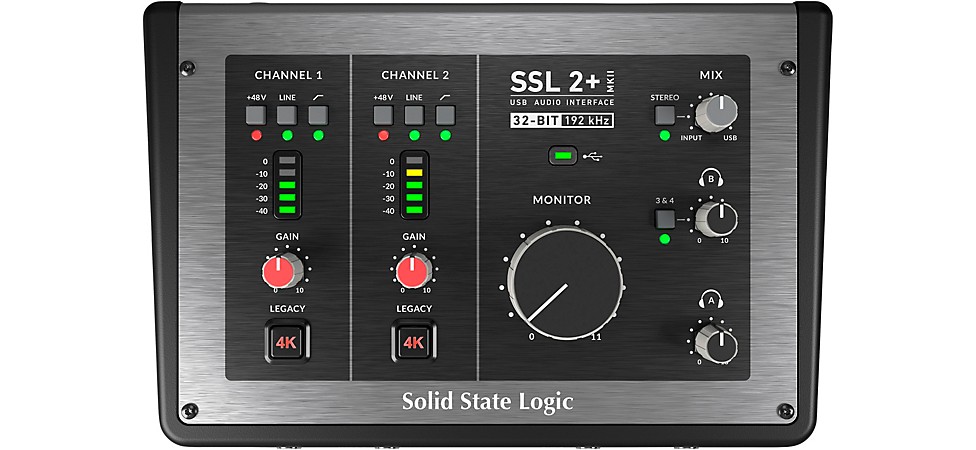Click the large MONITOR volume knob
Screen dimensions: 976x450
pyautogui.click(x=565, y=283)
